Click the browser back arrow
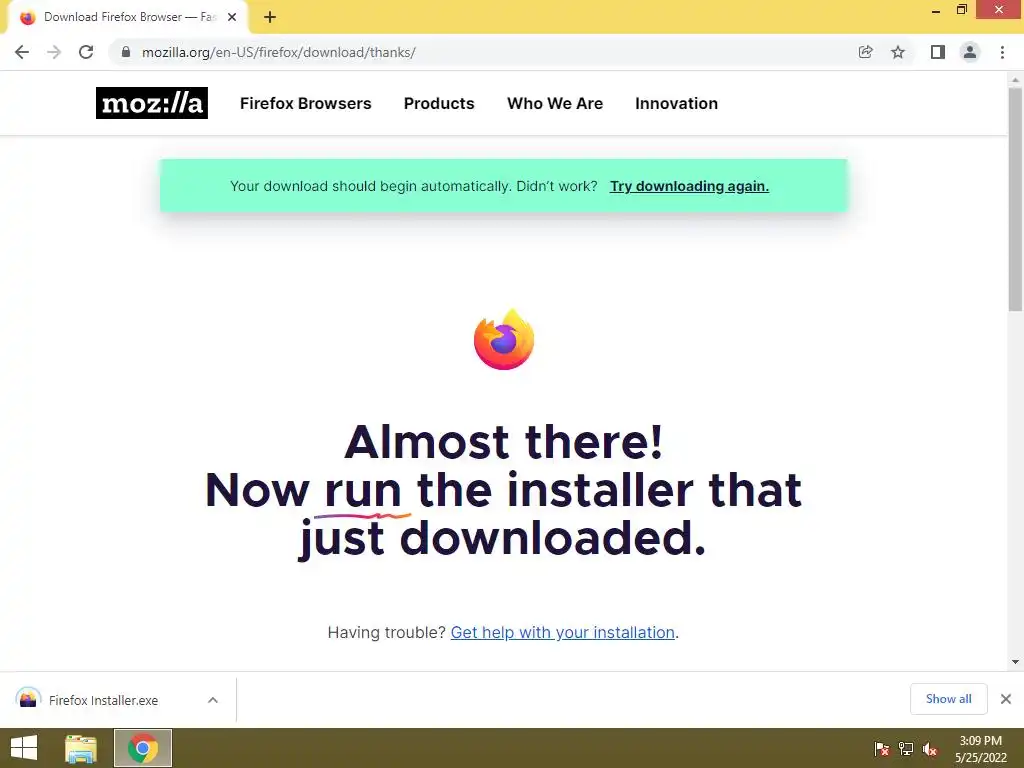Screen dimensions: 1024x768 point(22,52)
